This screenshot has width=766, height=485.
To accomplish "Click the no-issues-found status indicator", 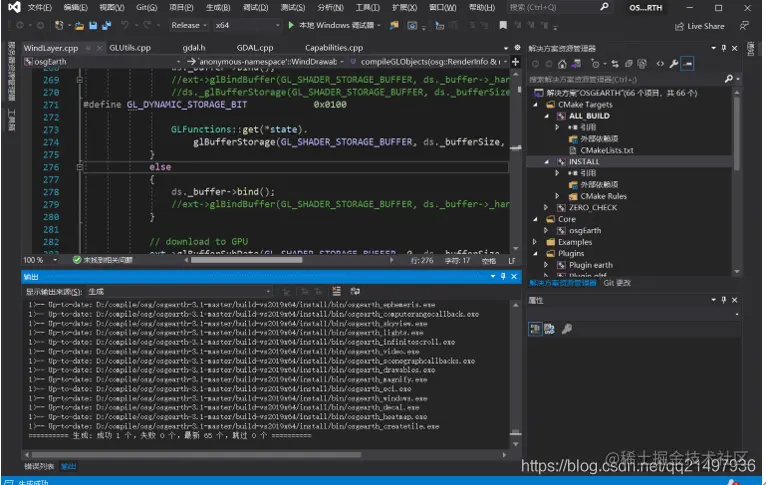I will coord(103,260).
